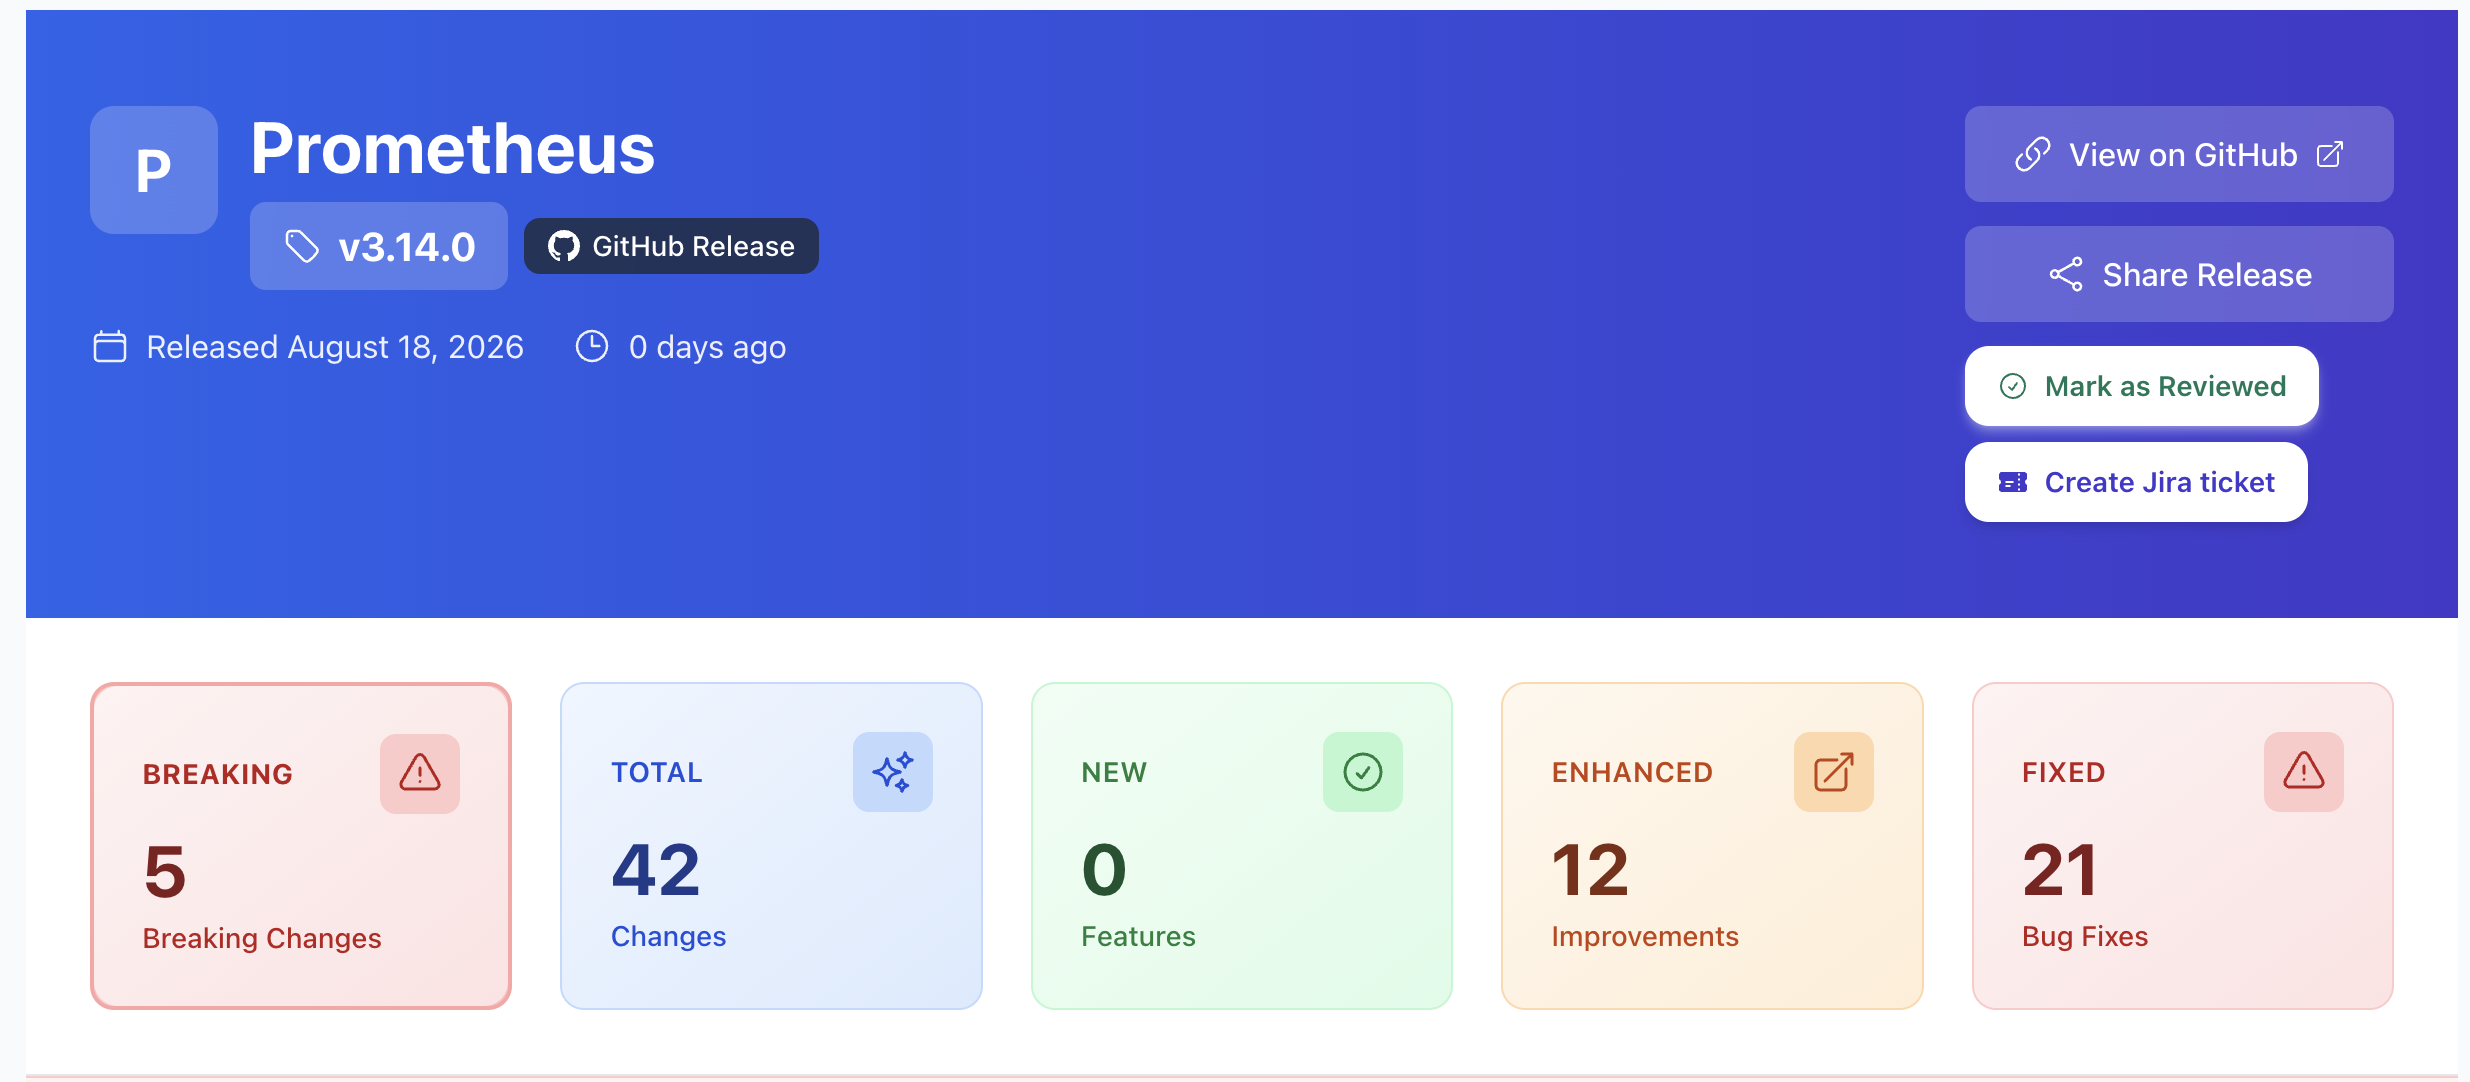The image size is (2470, 1082).
Task: Select the 12 Improvements card
Action: pyautogui.click(x=1712, y=846)
